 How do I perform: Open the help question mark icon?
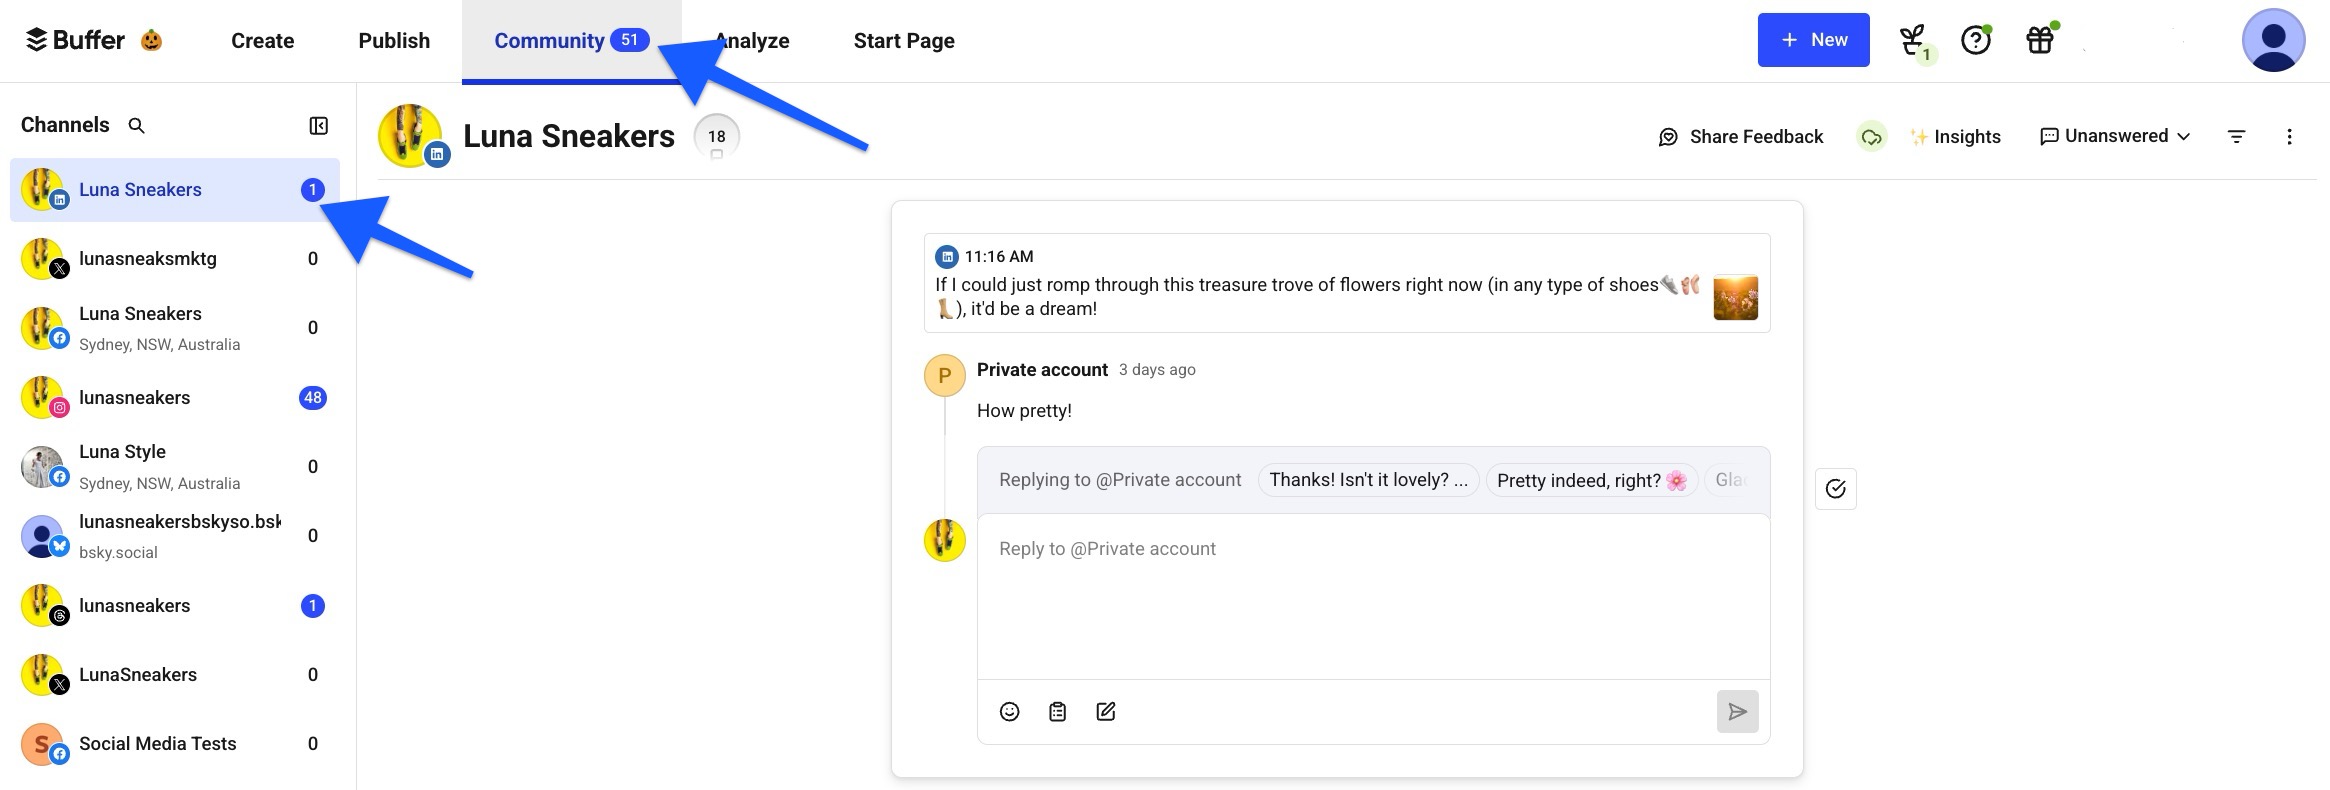coord(1975,40)
